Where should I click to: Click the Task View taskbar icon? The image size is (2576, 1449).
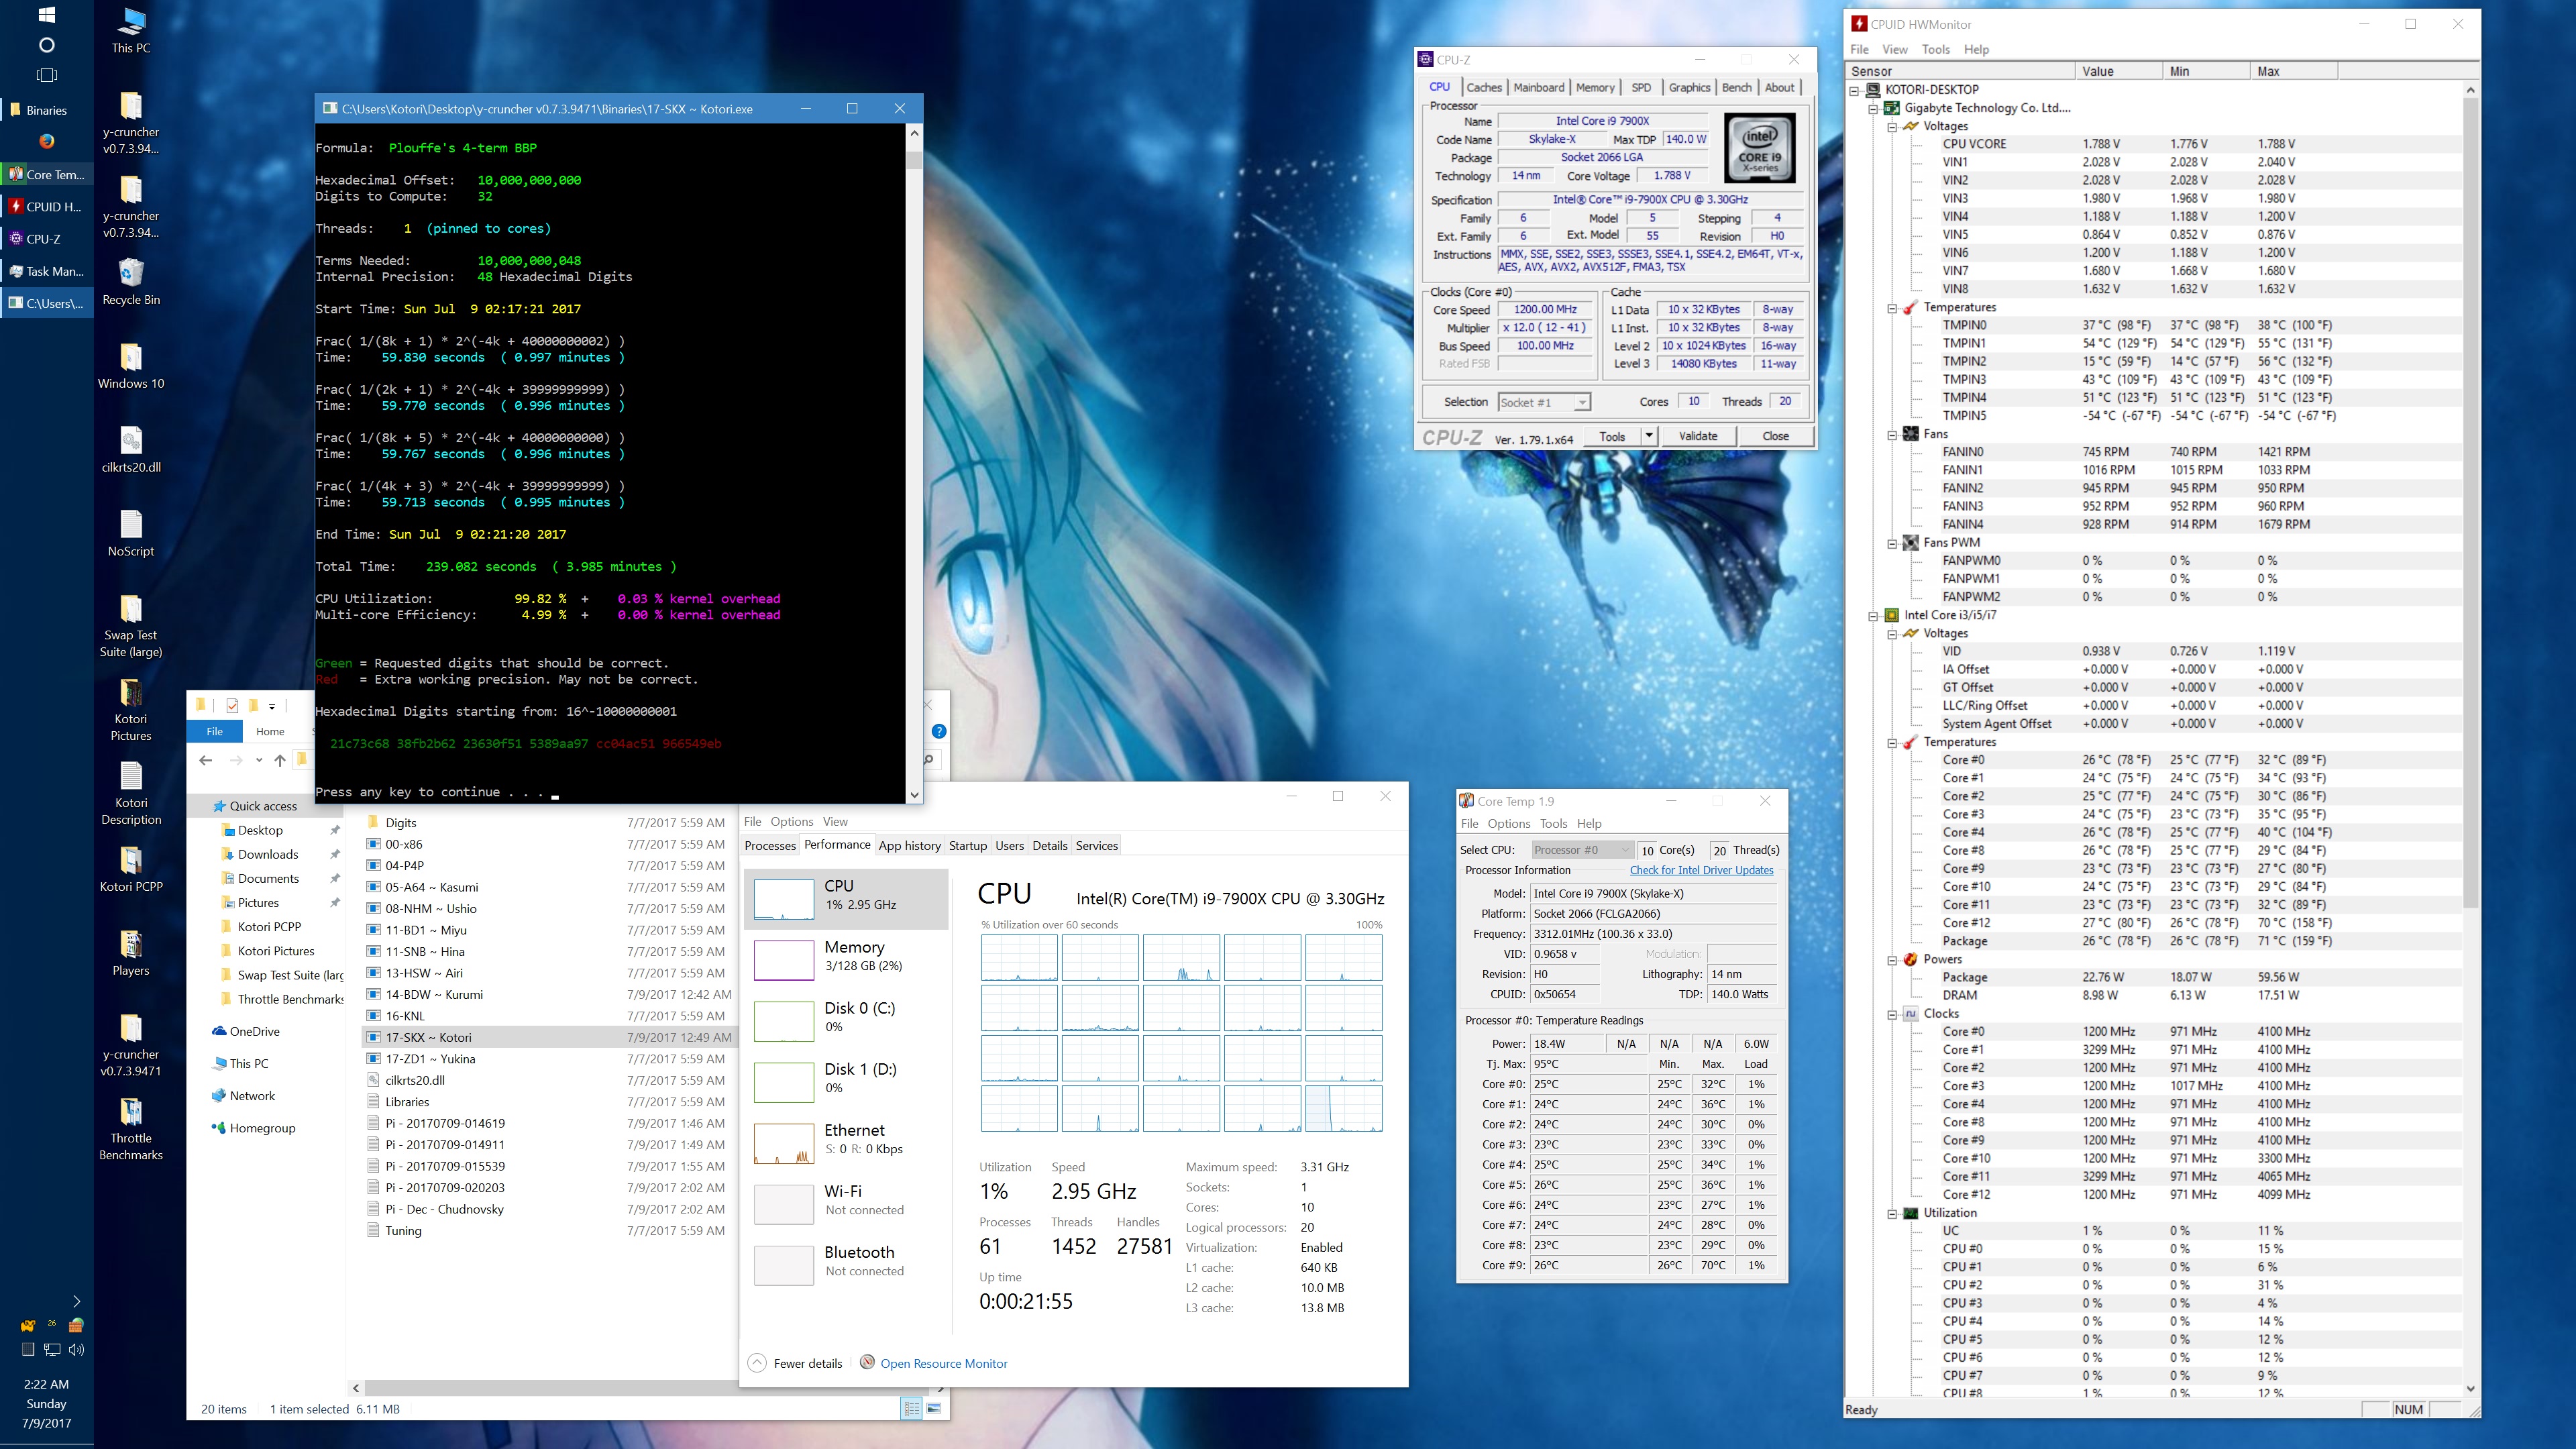tap(46, 75)
